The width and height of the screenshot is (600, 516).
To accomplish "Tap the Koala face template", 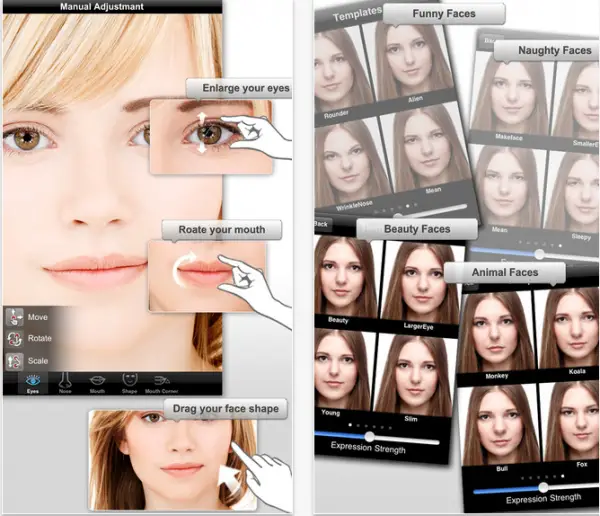I will coord(568,331).
